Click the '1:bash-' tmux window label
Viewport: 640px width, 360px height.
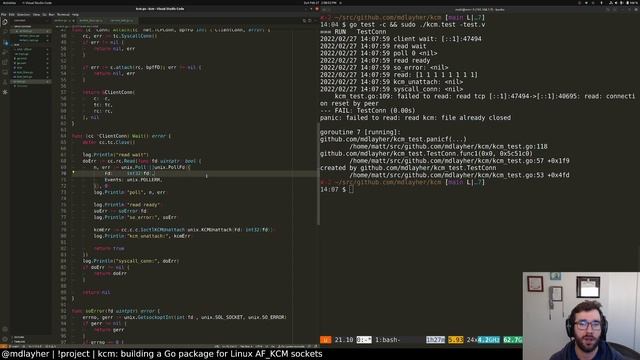pyautogui.click(x=387, y=340)
